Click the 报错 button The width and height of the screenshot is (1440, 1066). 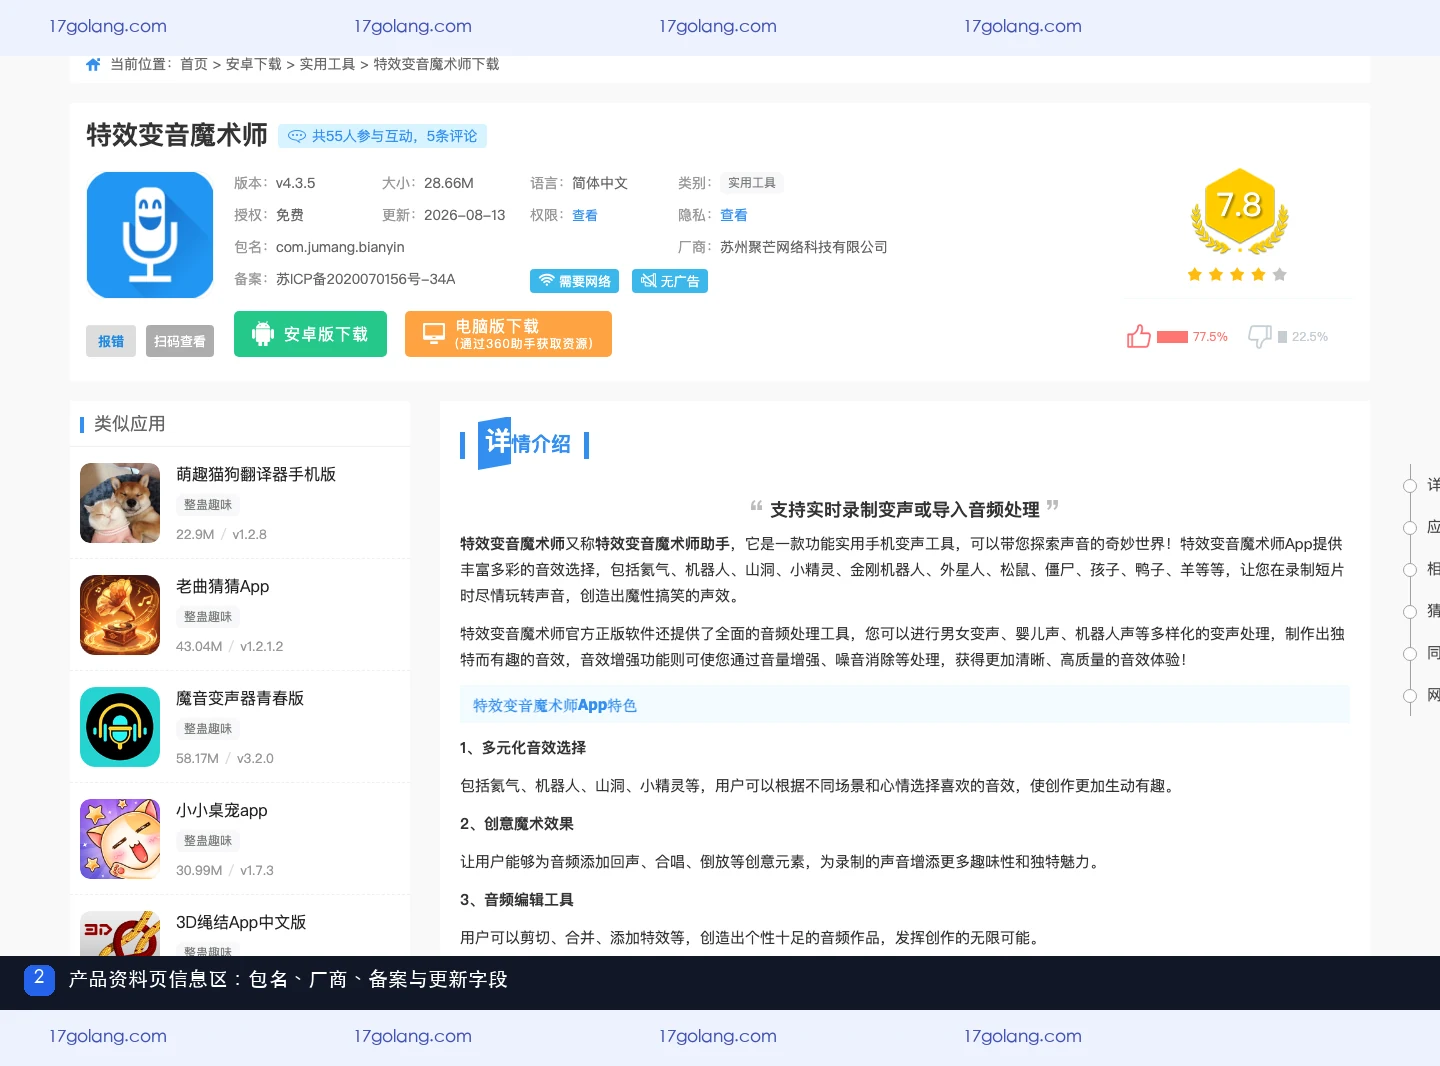tap(111, 341)
